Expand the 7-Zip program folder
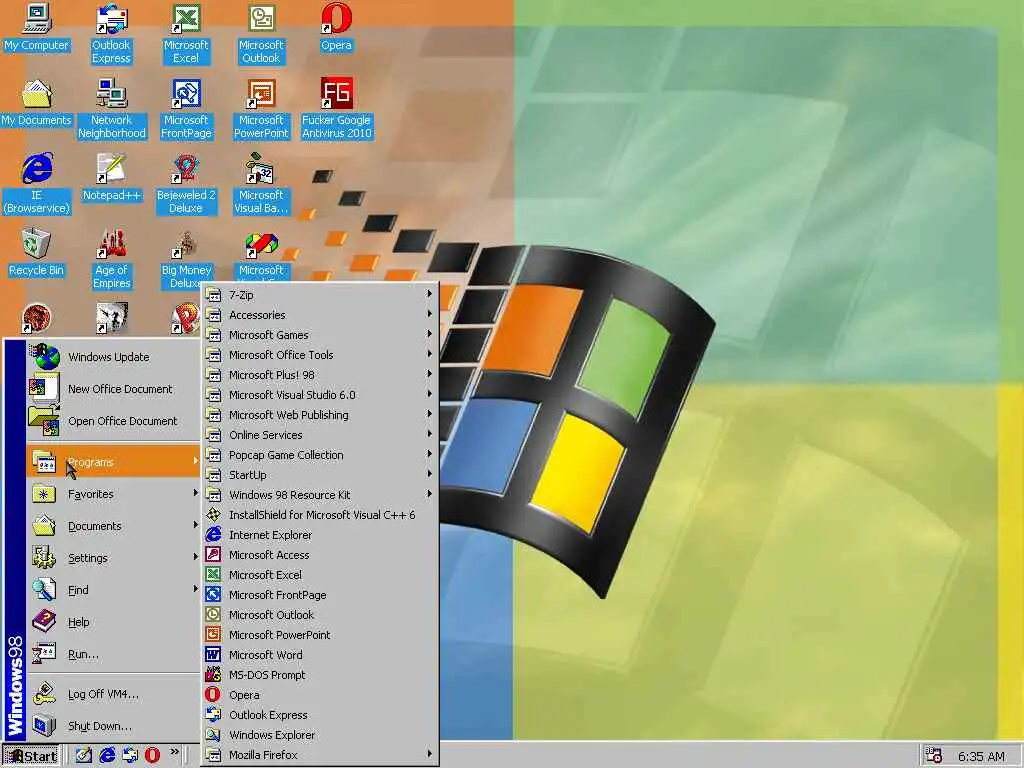 click(320, 295)
